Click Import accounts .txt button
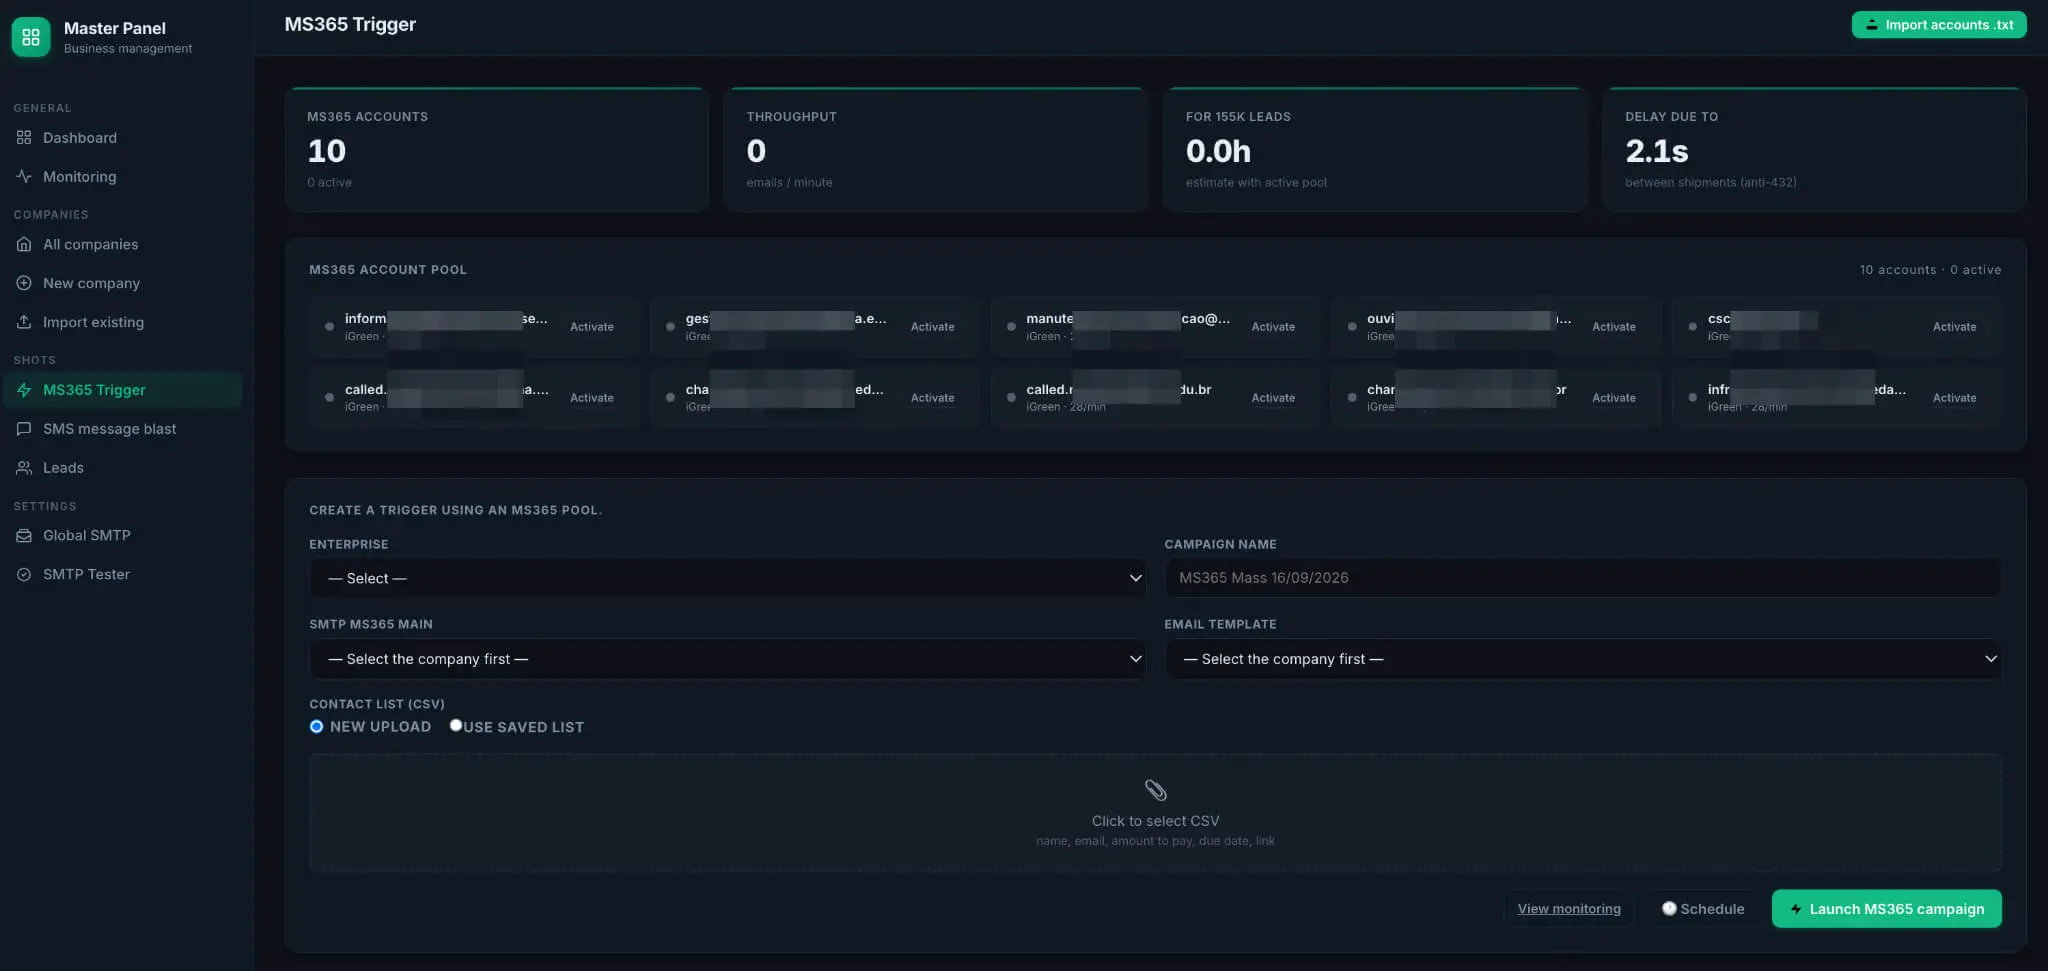 (1939, 25)
